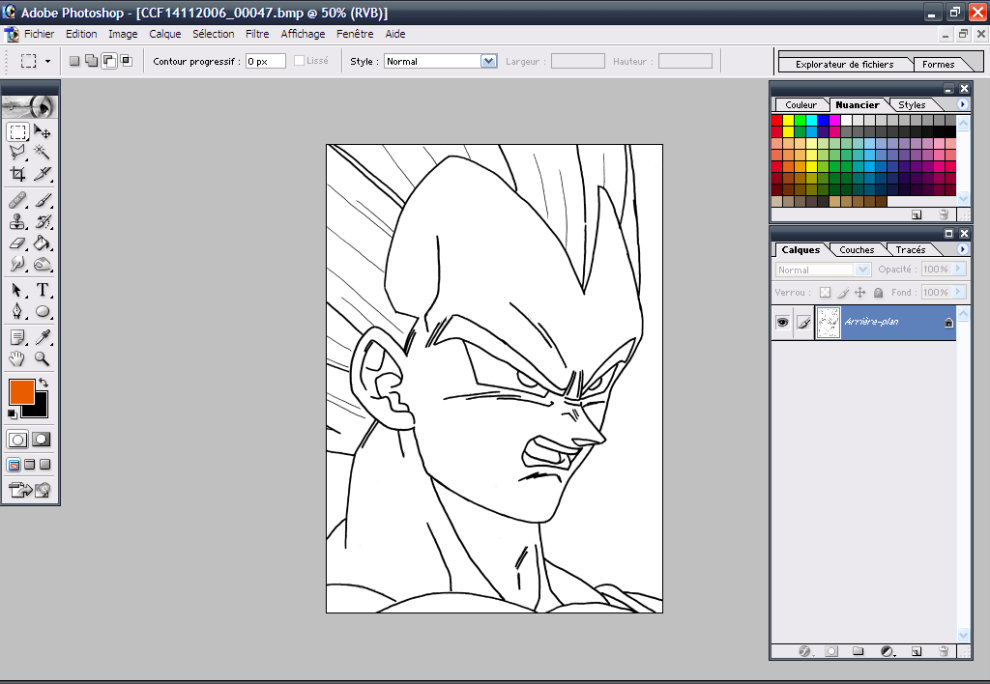Select the Notes tool

point(18,337)
